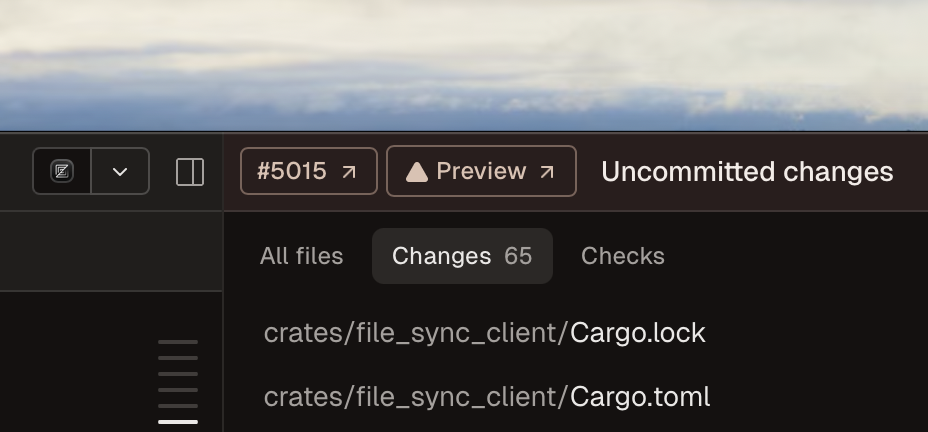The width and height of the screenshot is (928, 432).
Task: Open crates/file_sync_client/Cargo.lock in the changes list
Action: (484, 333)
